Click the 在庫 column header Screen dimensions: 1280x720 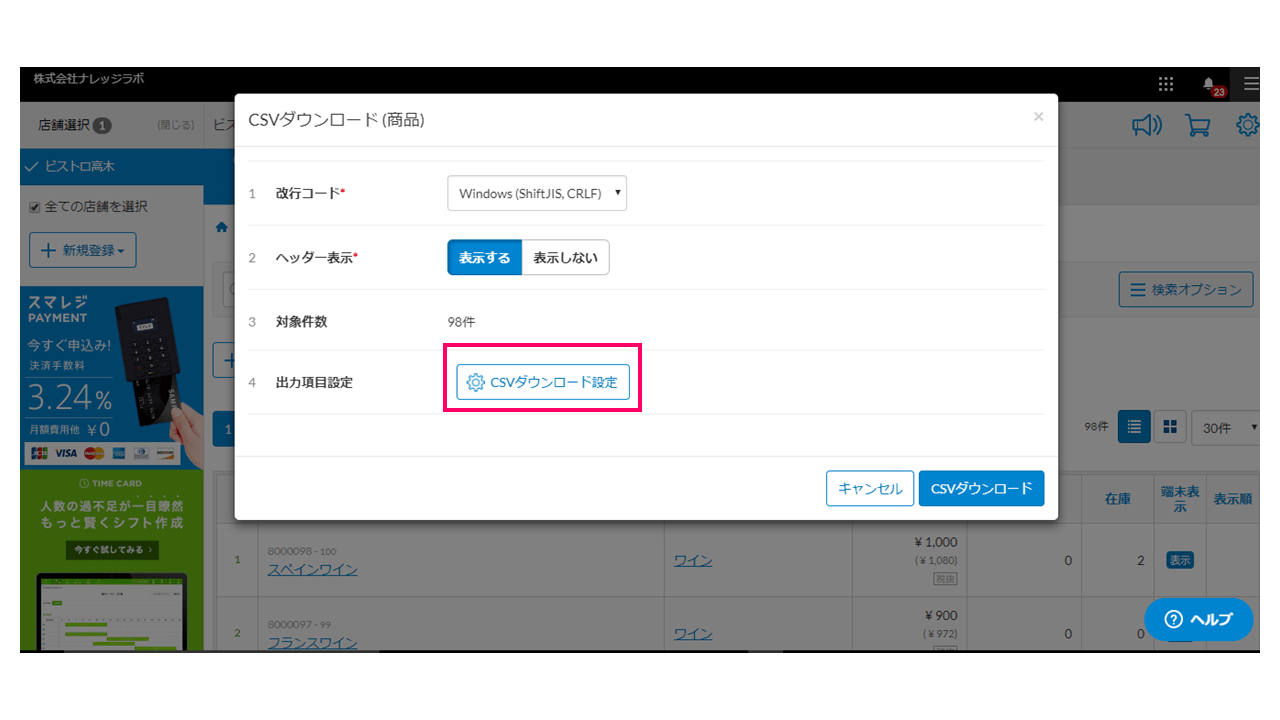tap(1118, 498)
